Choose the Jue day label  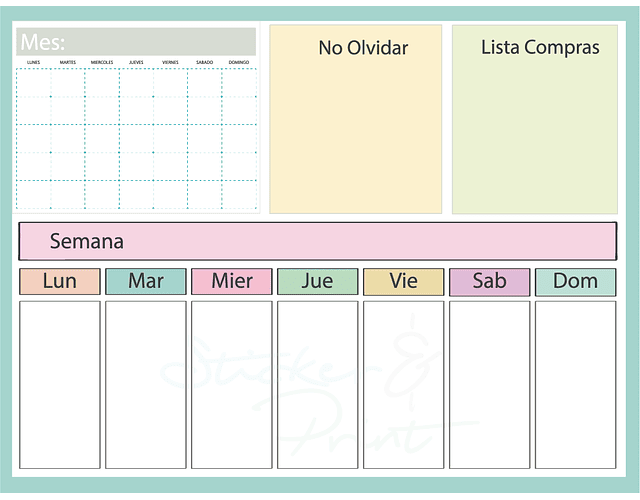coord(317,281)
